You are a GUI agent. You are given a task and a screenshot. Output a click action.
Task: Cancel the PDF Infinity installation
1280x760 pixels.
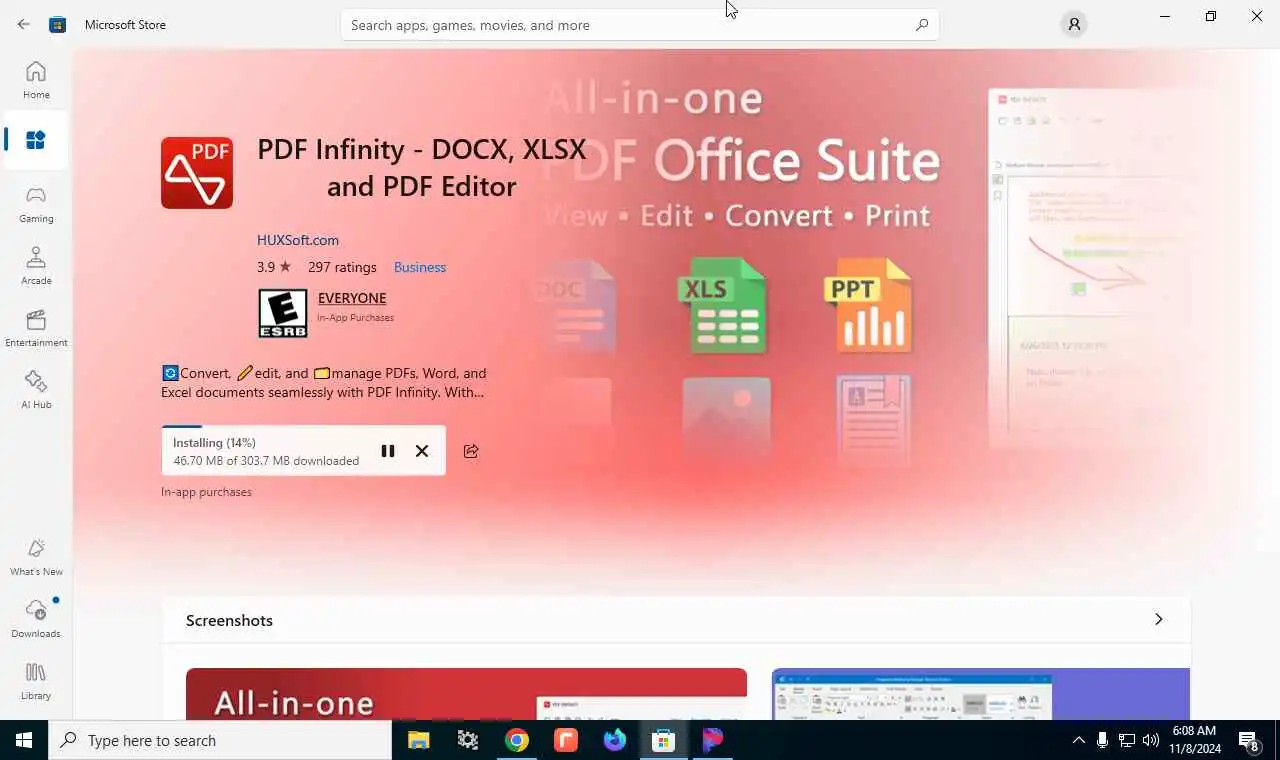point(422,451)
